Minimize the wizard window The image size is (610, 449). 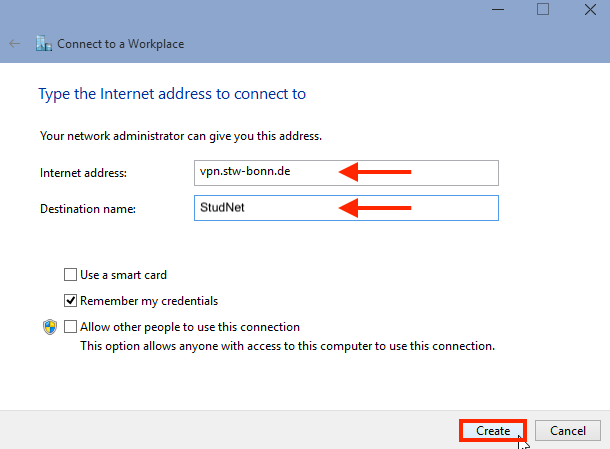pos(498,9)
